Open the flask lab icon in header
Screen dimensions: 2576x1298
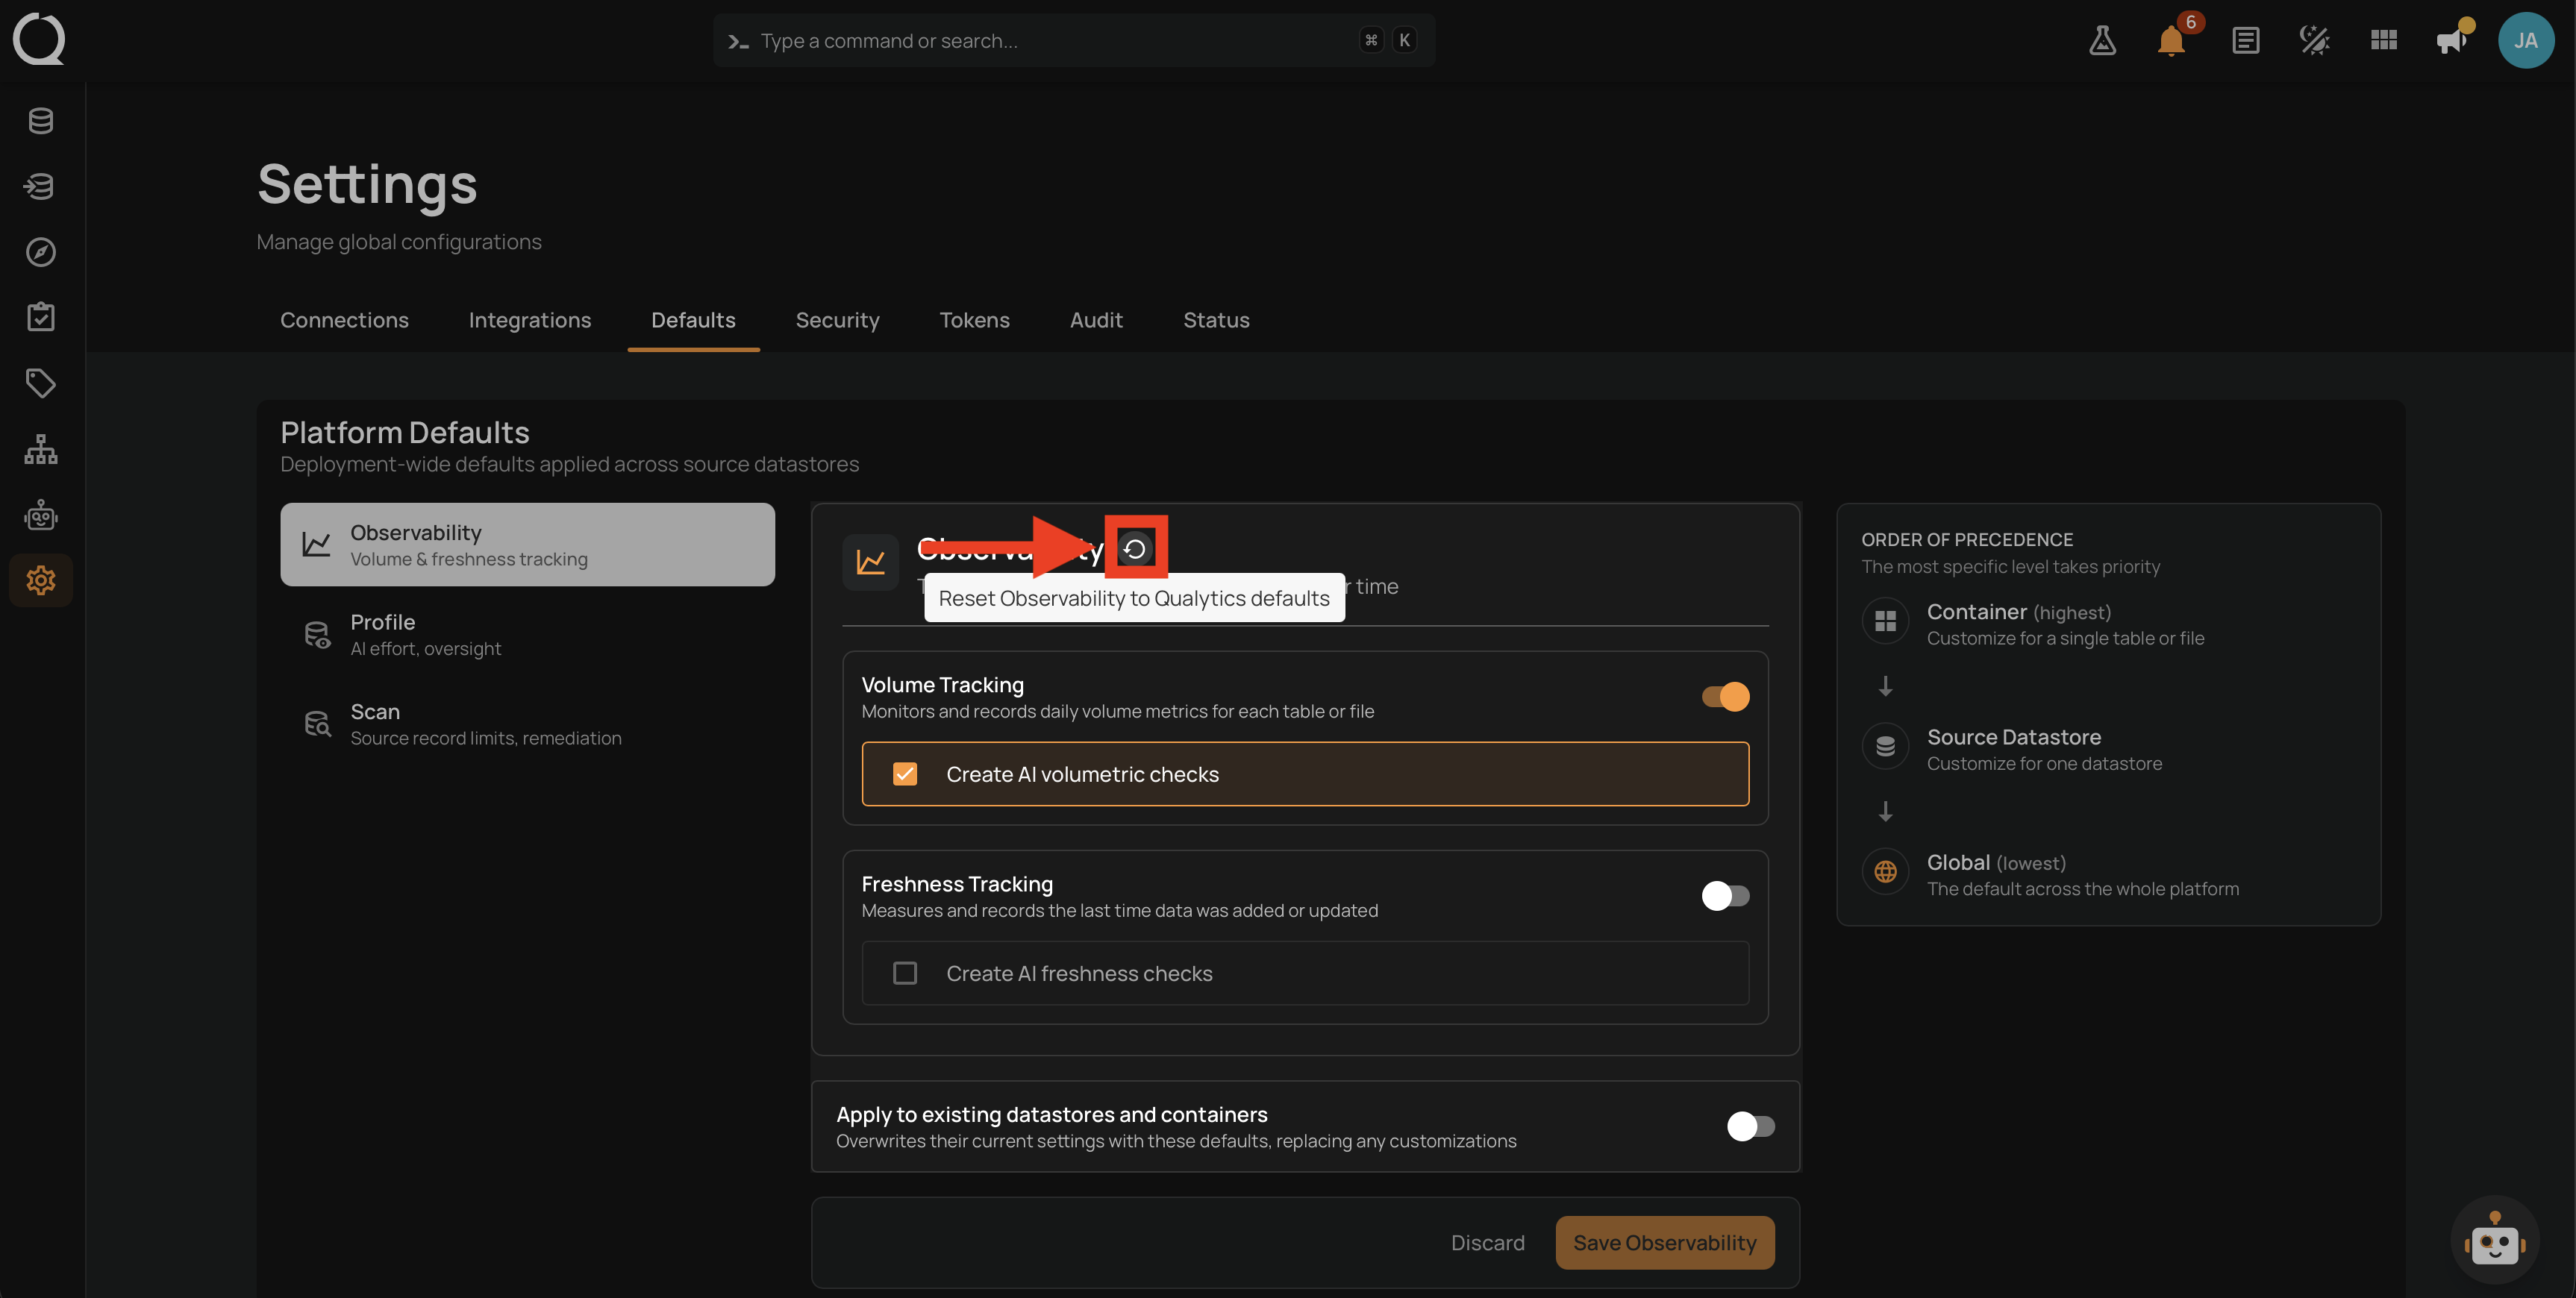pyautogui.click(x=2102, y=41)
